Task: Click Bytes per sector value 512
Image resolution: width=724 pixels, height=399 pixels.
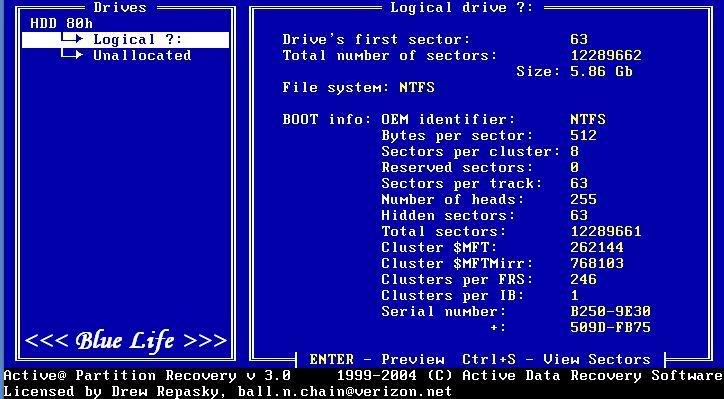Action: (x=584, y=135)
